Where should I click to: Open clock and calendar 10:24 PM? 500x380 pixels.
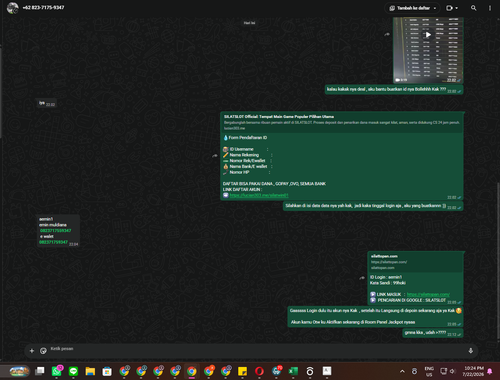(x=474, y=371)
